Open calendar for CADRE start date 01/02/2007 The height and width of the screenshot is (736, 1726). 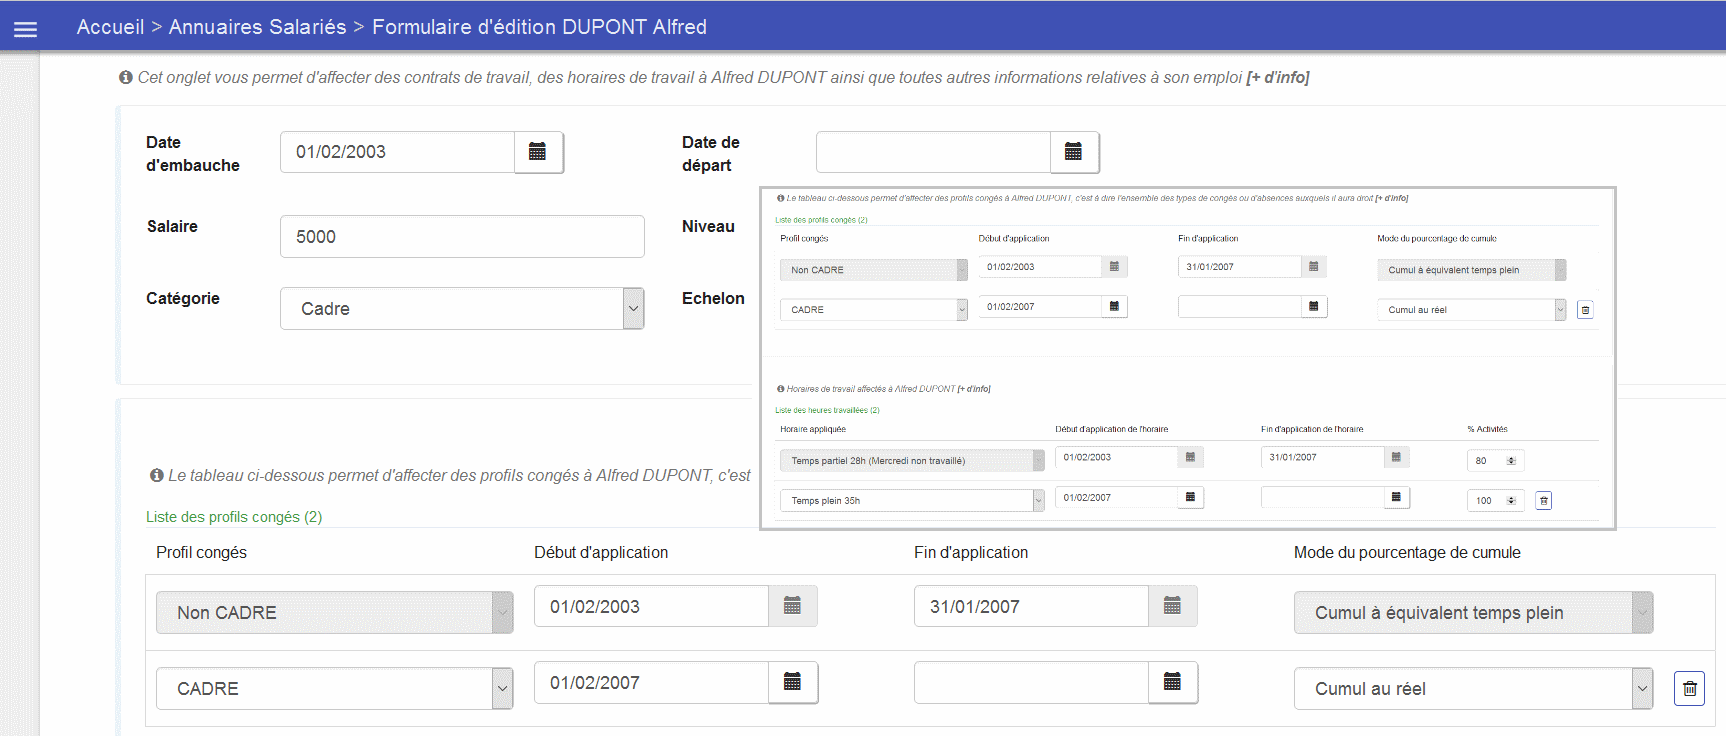792,682
